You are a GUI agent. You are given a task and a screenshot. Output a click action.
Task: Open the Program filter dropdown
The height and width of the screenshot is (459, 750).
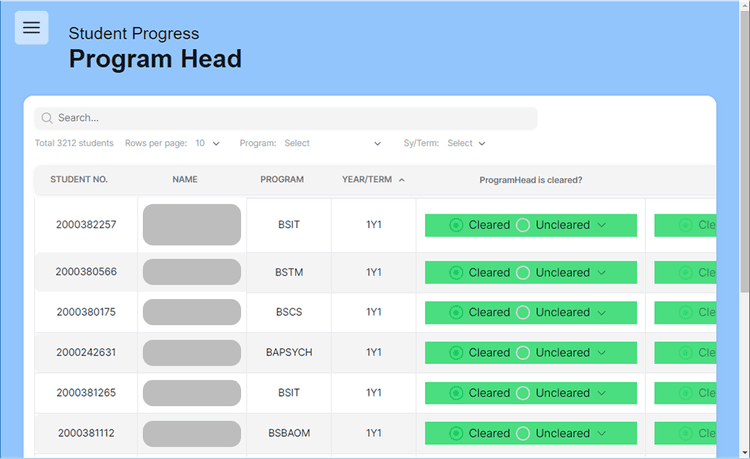point(332,143)
